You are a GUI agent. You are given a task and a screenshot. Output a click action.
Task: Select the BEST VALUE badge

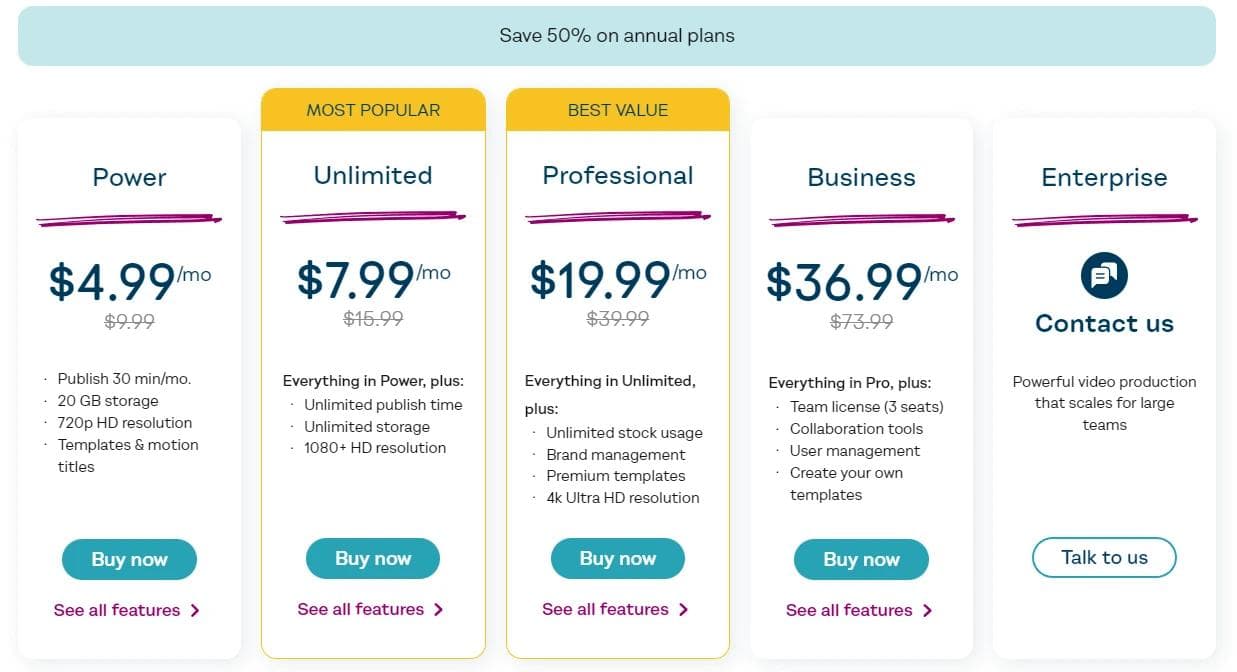(617, 110)
